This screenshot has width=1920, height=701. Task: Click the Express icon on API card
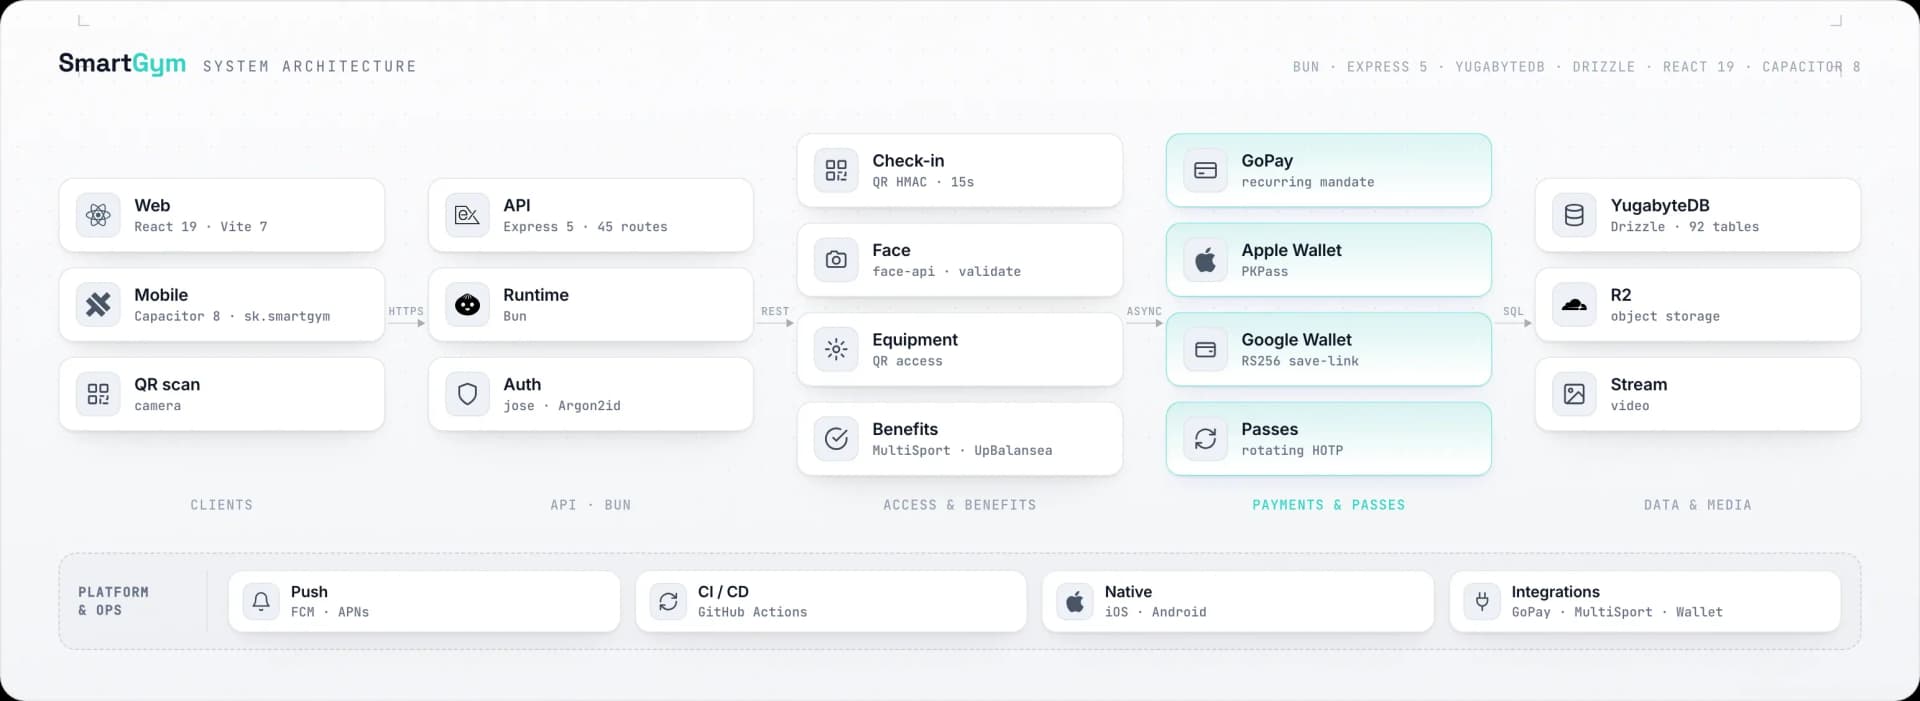pyautogui.click(x=467, y=215)
